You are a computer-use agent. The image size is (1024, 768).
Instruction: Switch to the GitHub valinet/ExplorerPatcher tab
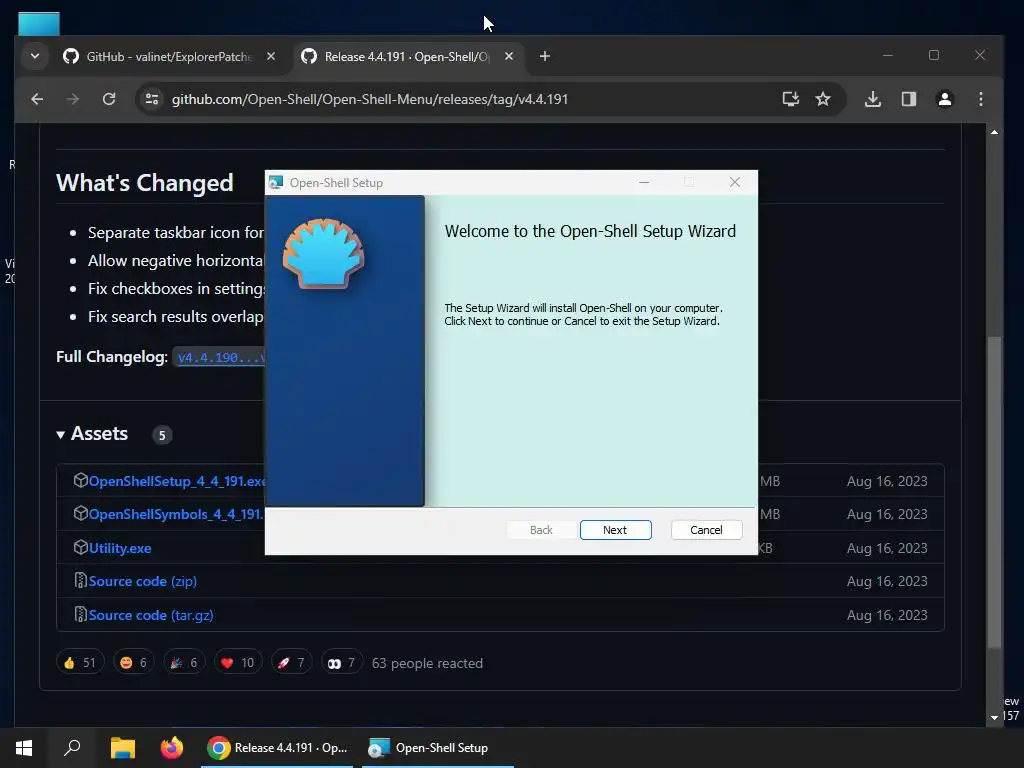[x=168, y=57]
